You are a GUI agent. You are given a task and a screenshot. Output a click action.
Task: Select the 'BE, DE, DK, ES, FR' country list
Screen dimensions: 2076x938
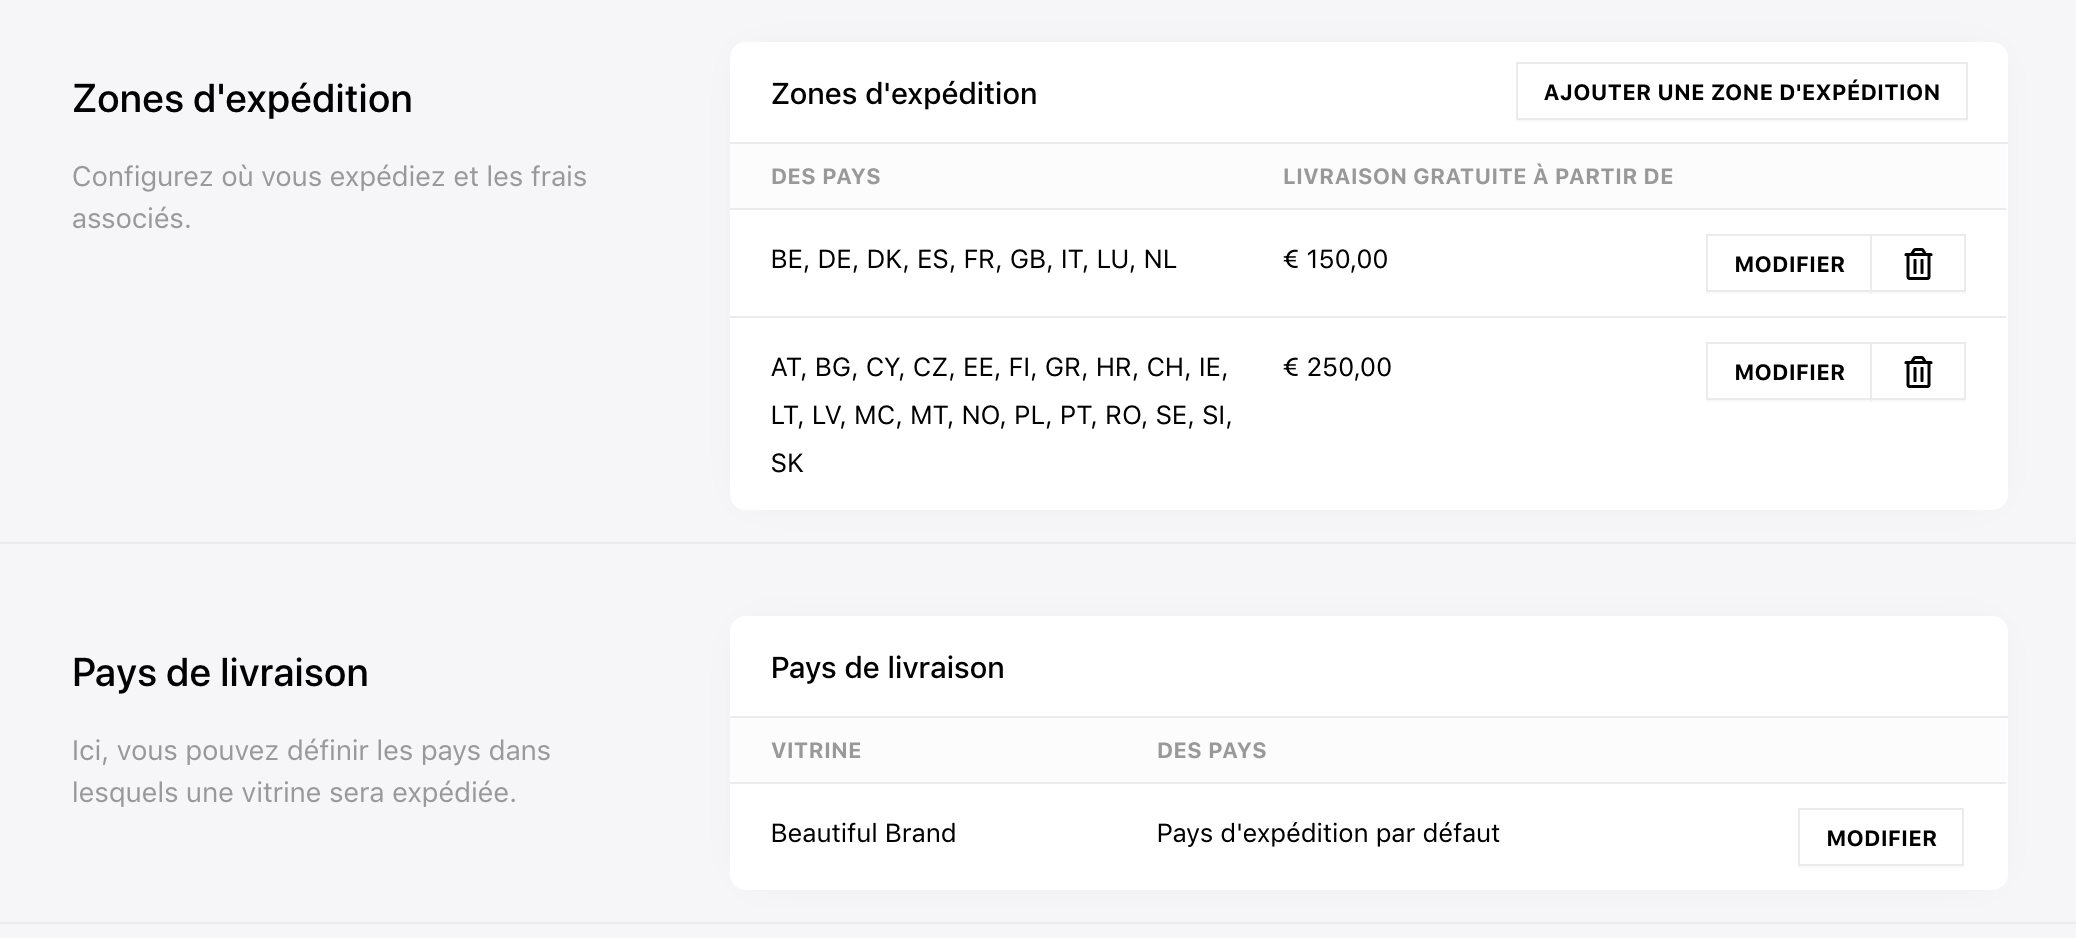point(973,259)
